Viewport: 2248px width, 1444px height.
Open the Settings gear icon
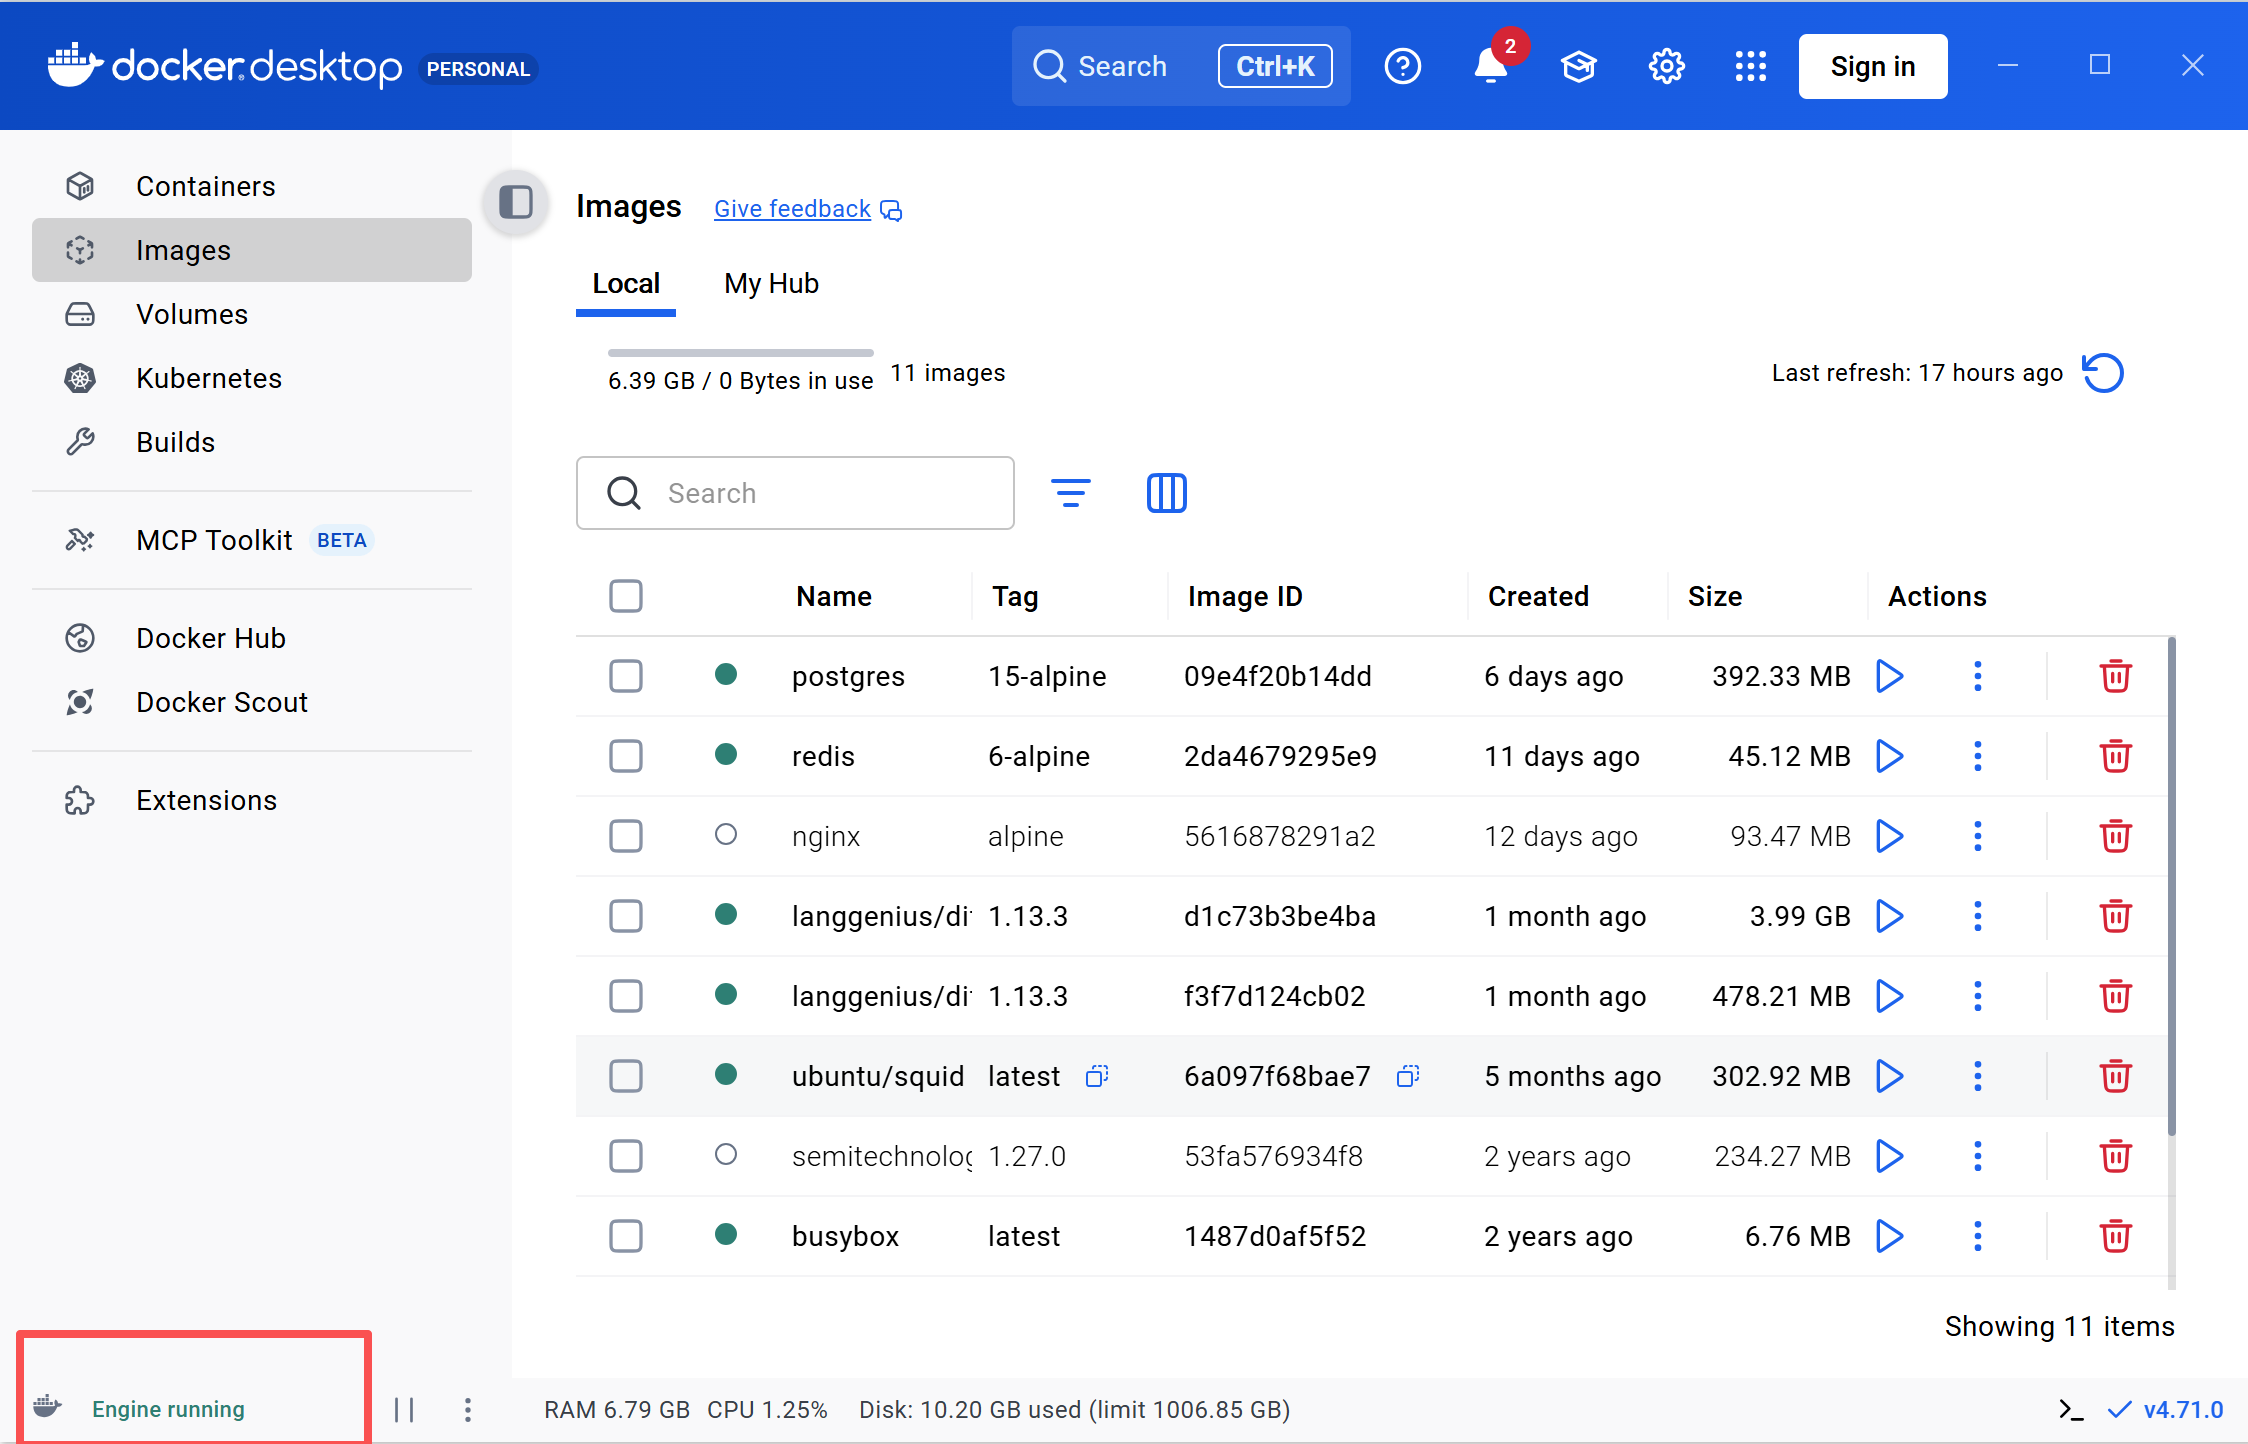1666,67
